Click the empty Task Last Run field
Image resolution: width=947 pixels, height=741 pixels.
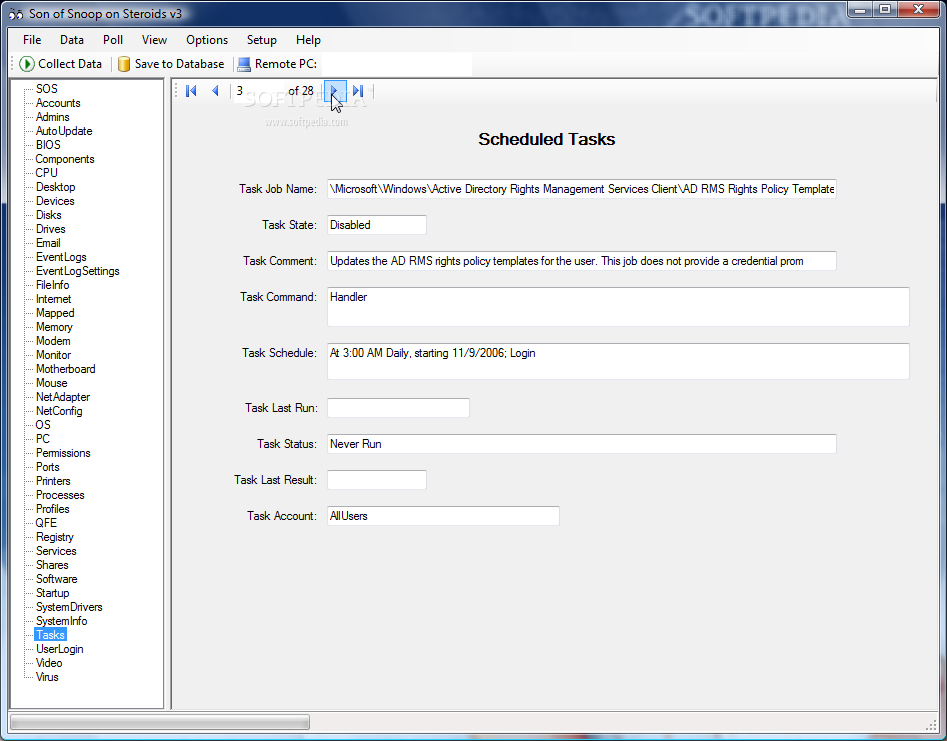point(398,408)
